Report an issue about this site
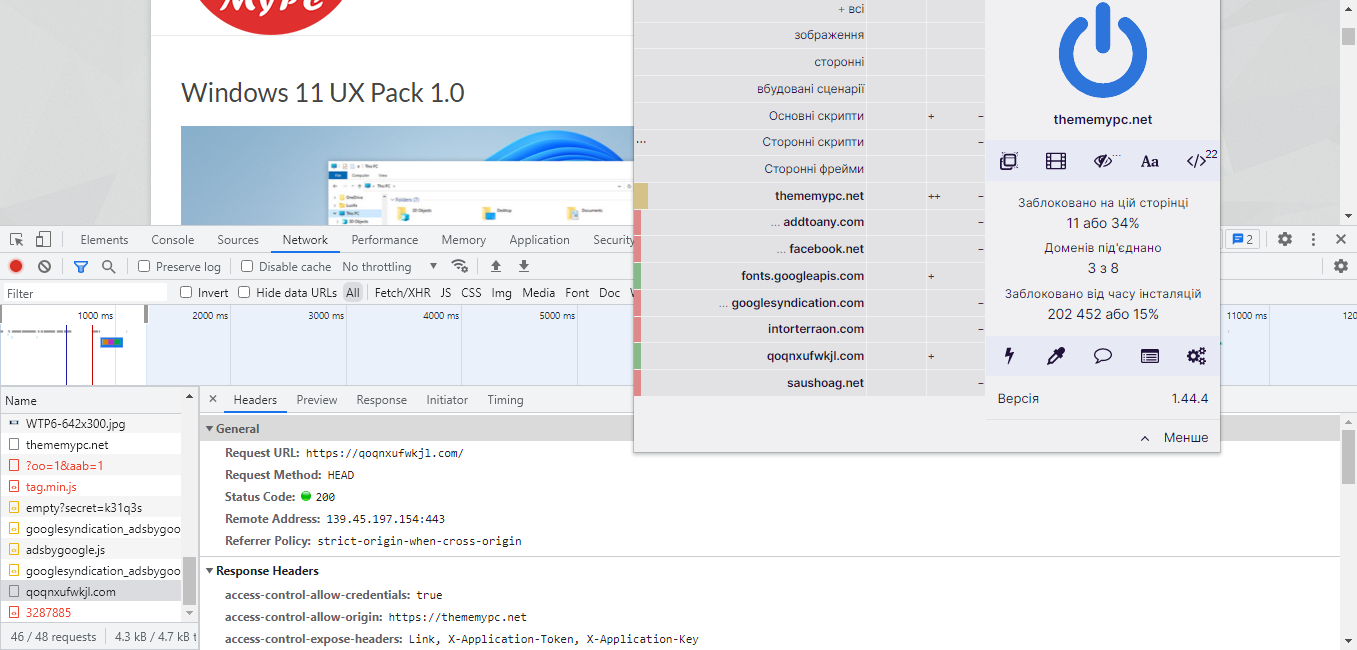 (x=1101, y=355)
